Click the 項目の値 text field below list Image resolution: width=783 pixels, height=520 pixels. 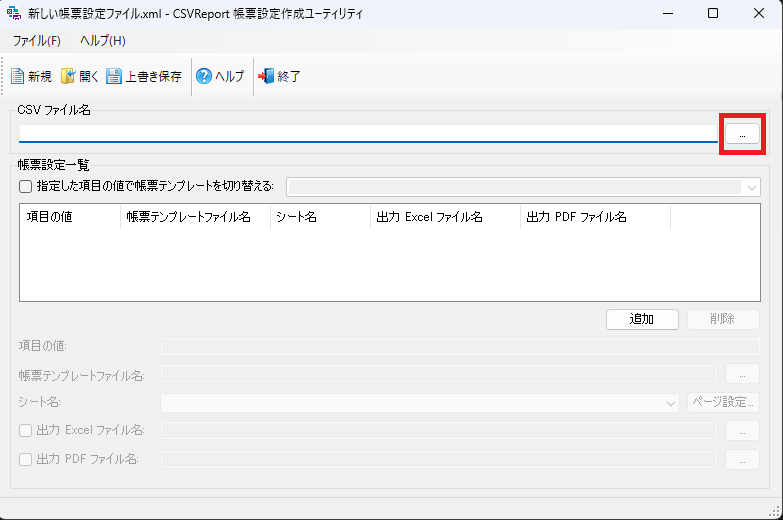click(460, 346)
